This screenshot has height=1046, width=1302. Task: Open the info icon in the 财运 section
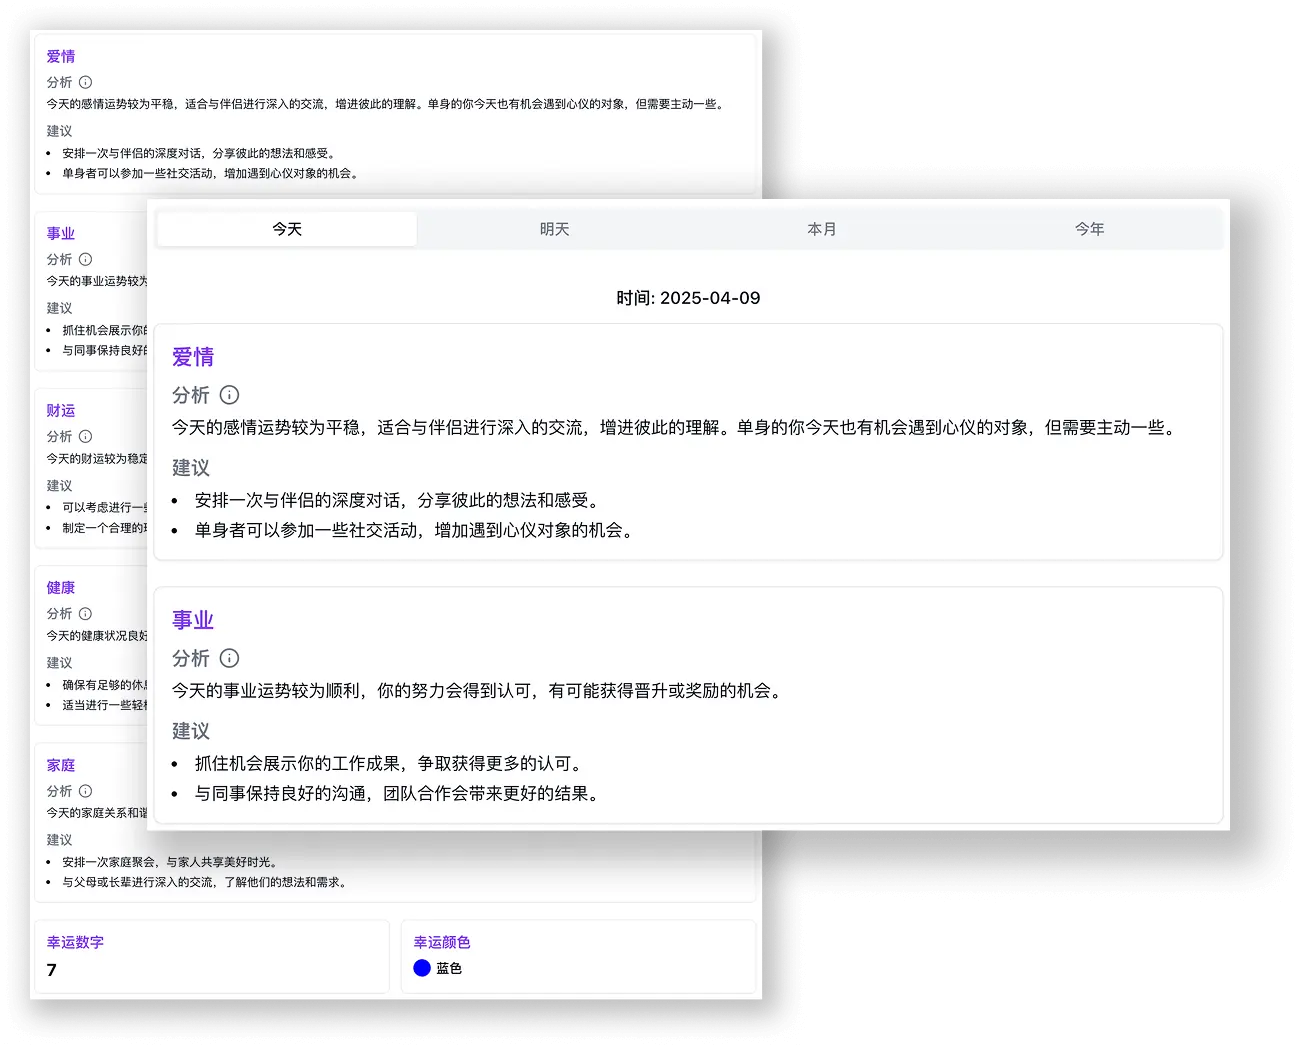point(85,436)
